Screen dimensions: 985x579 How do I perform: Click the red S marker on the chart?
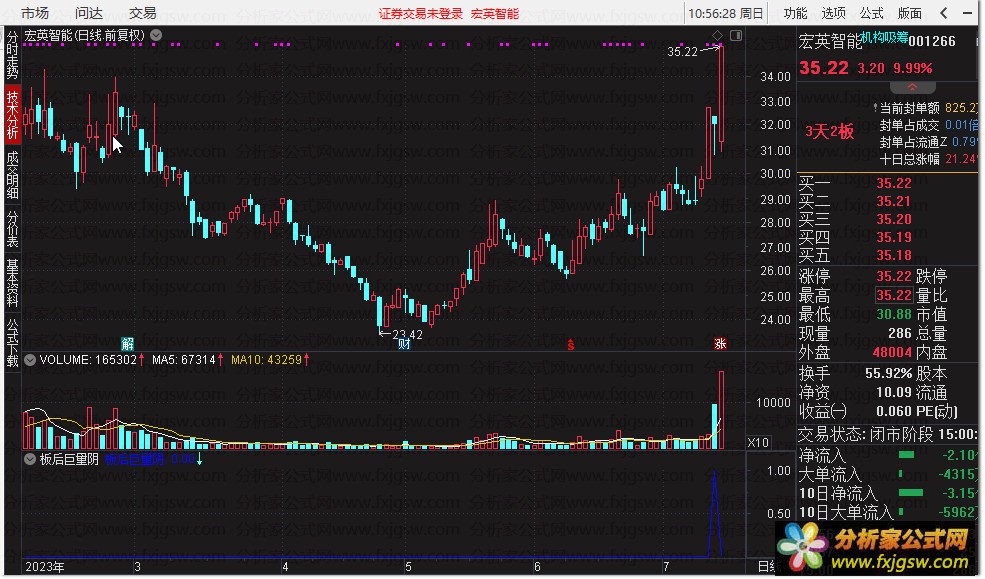pyautogui.click(x=570, y=344)
